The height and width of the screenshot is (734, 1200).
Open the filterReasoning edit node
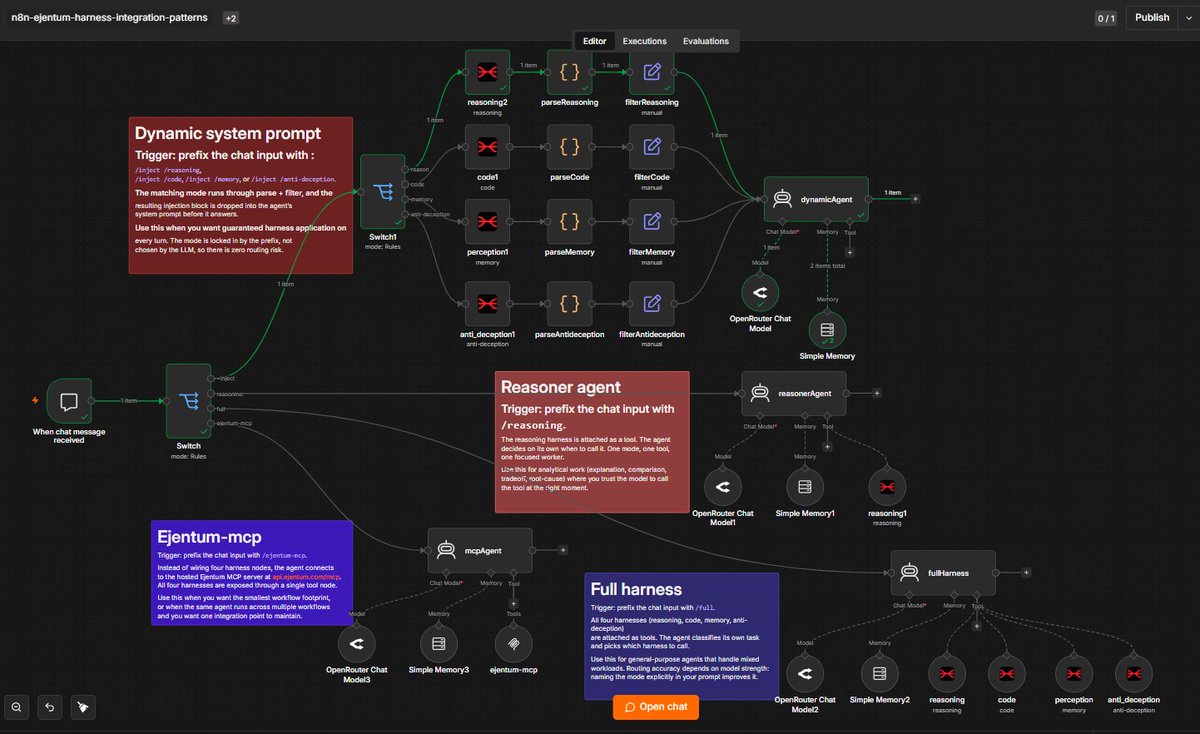[x=652, y=72]
